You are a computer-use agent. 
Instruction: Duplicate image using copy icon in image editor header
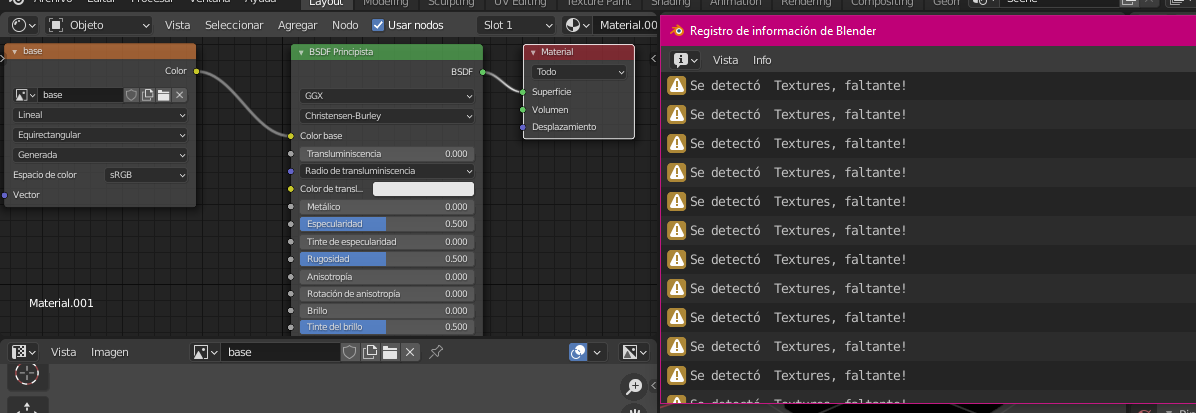(x=370, y=352)
